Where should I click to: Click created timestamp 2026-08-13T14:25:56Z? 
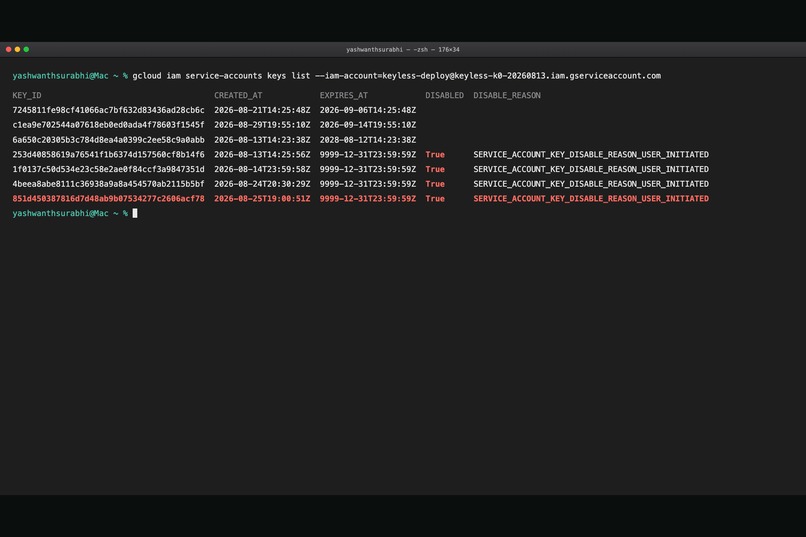(x=262, y=155)
